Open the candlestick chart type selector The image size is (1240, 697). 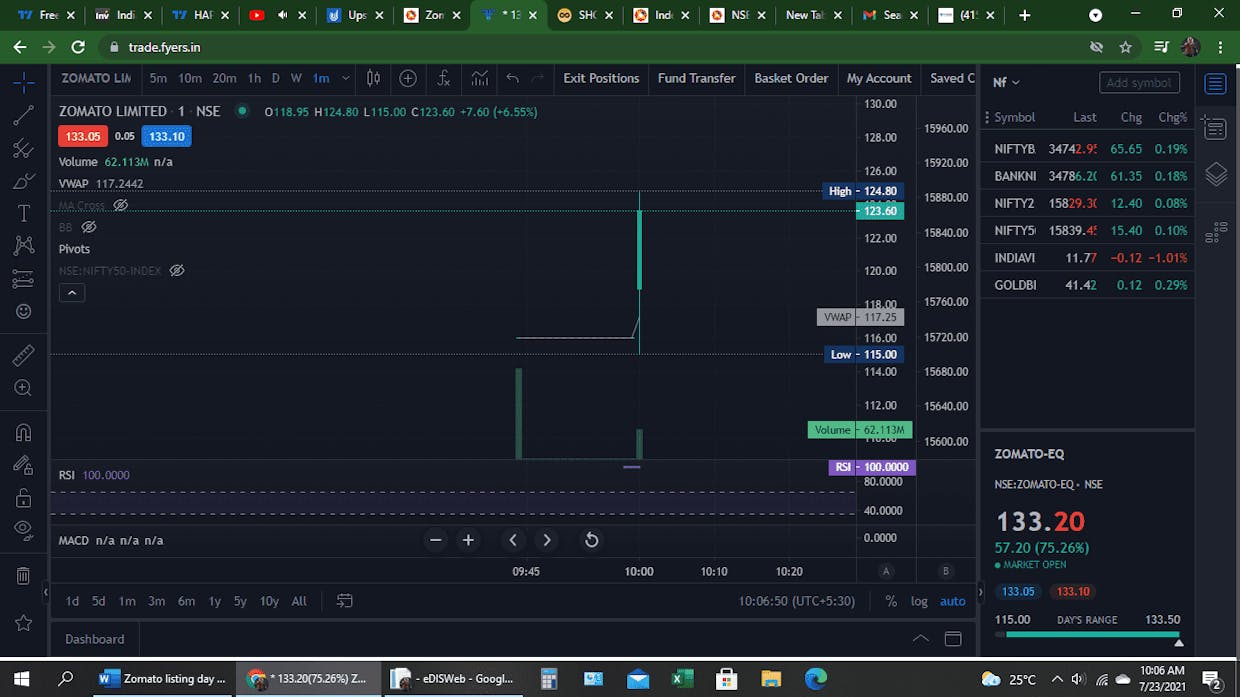coord(373,78)
